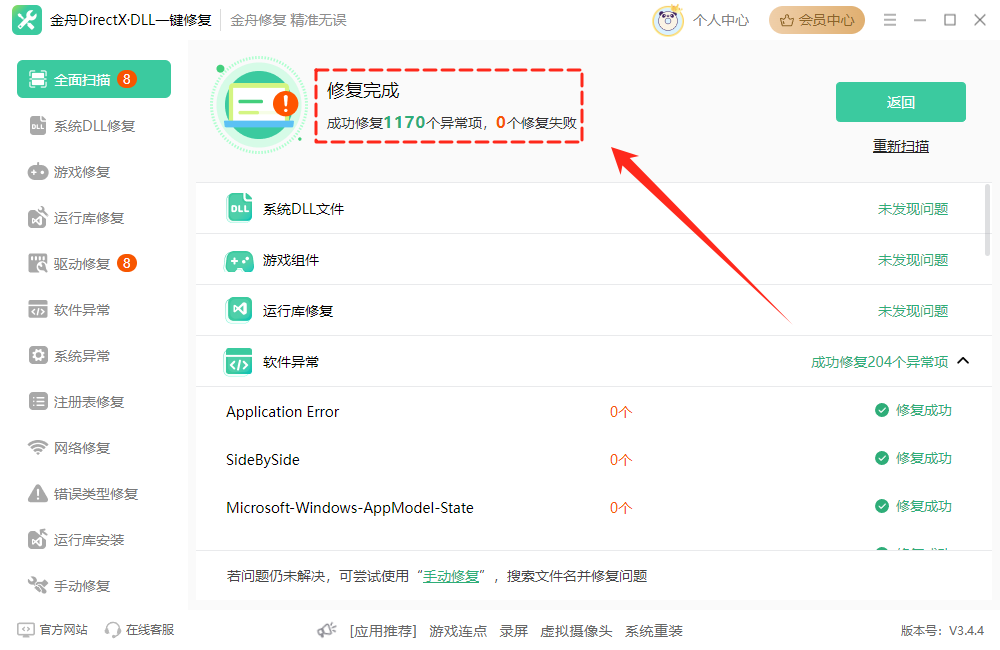Click the 游戏组件 gamepad icon

[x=239, y=260]
